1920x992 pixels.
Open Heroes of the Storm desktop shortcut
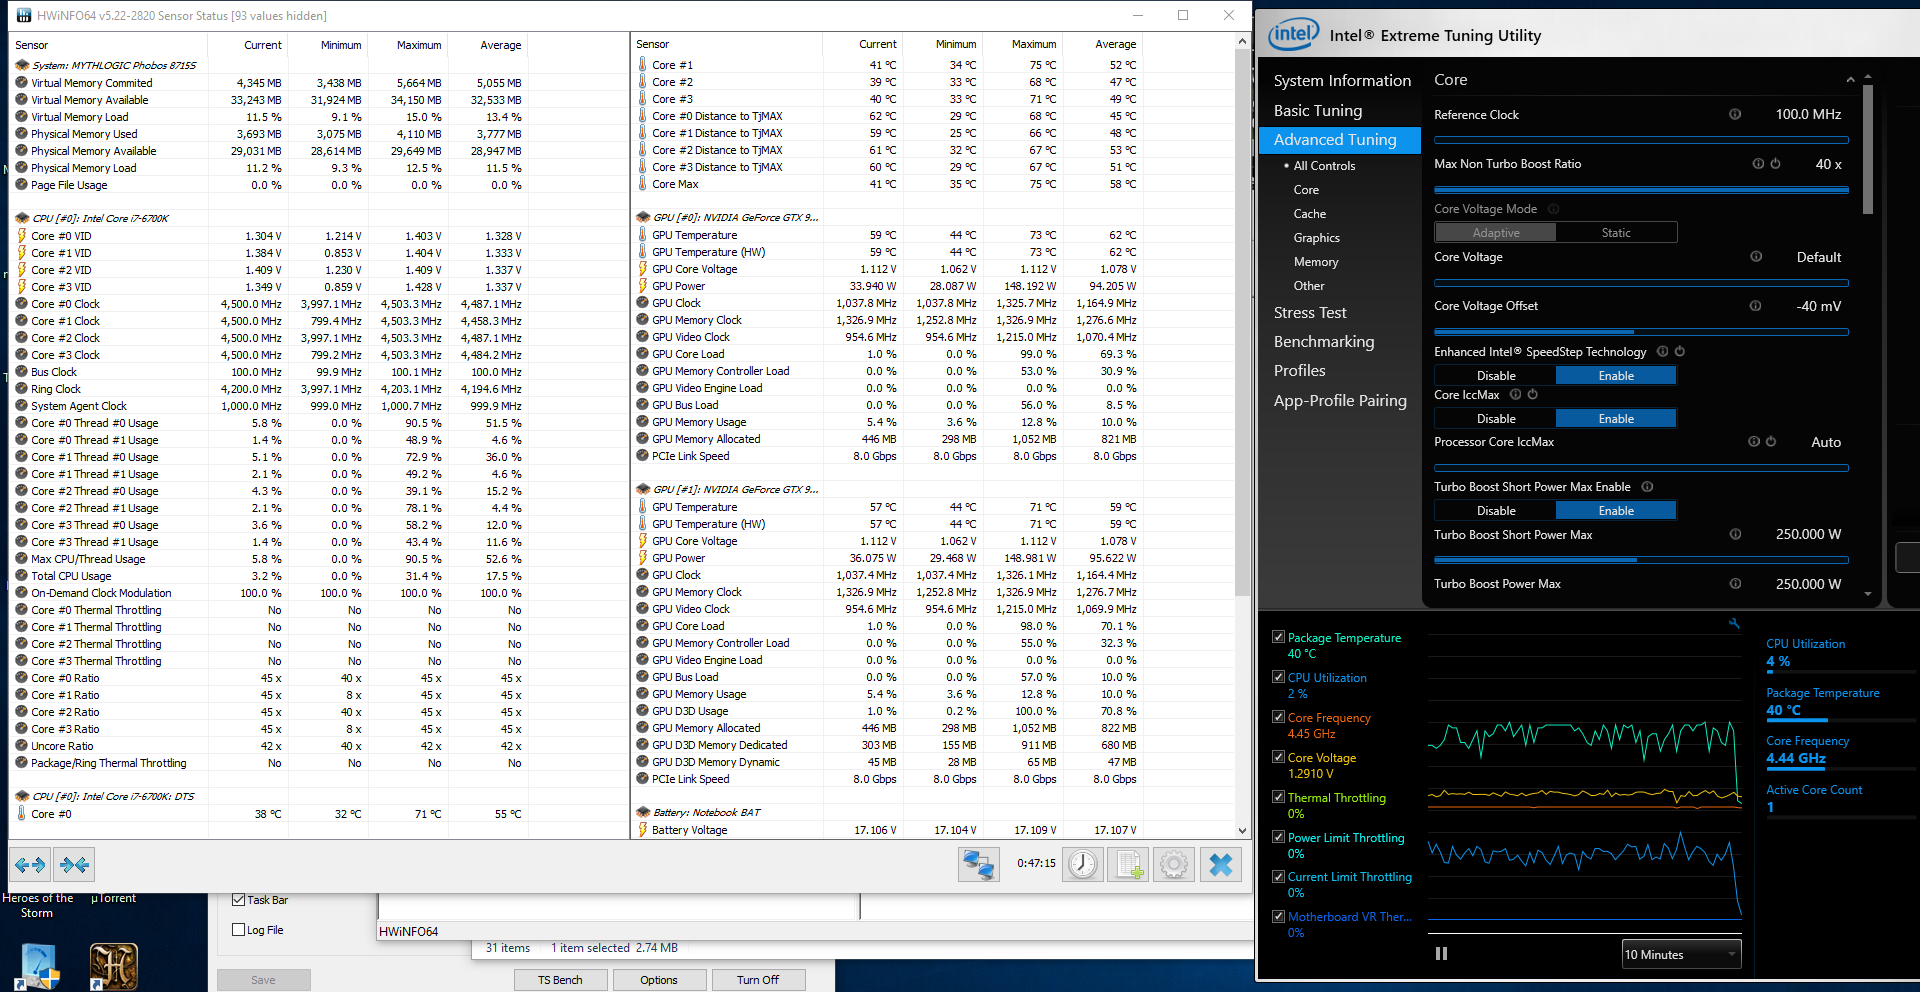(x=37, y=905)
